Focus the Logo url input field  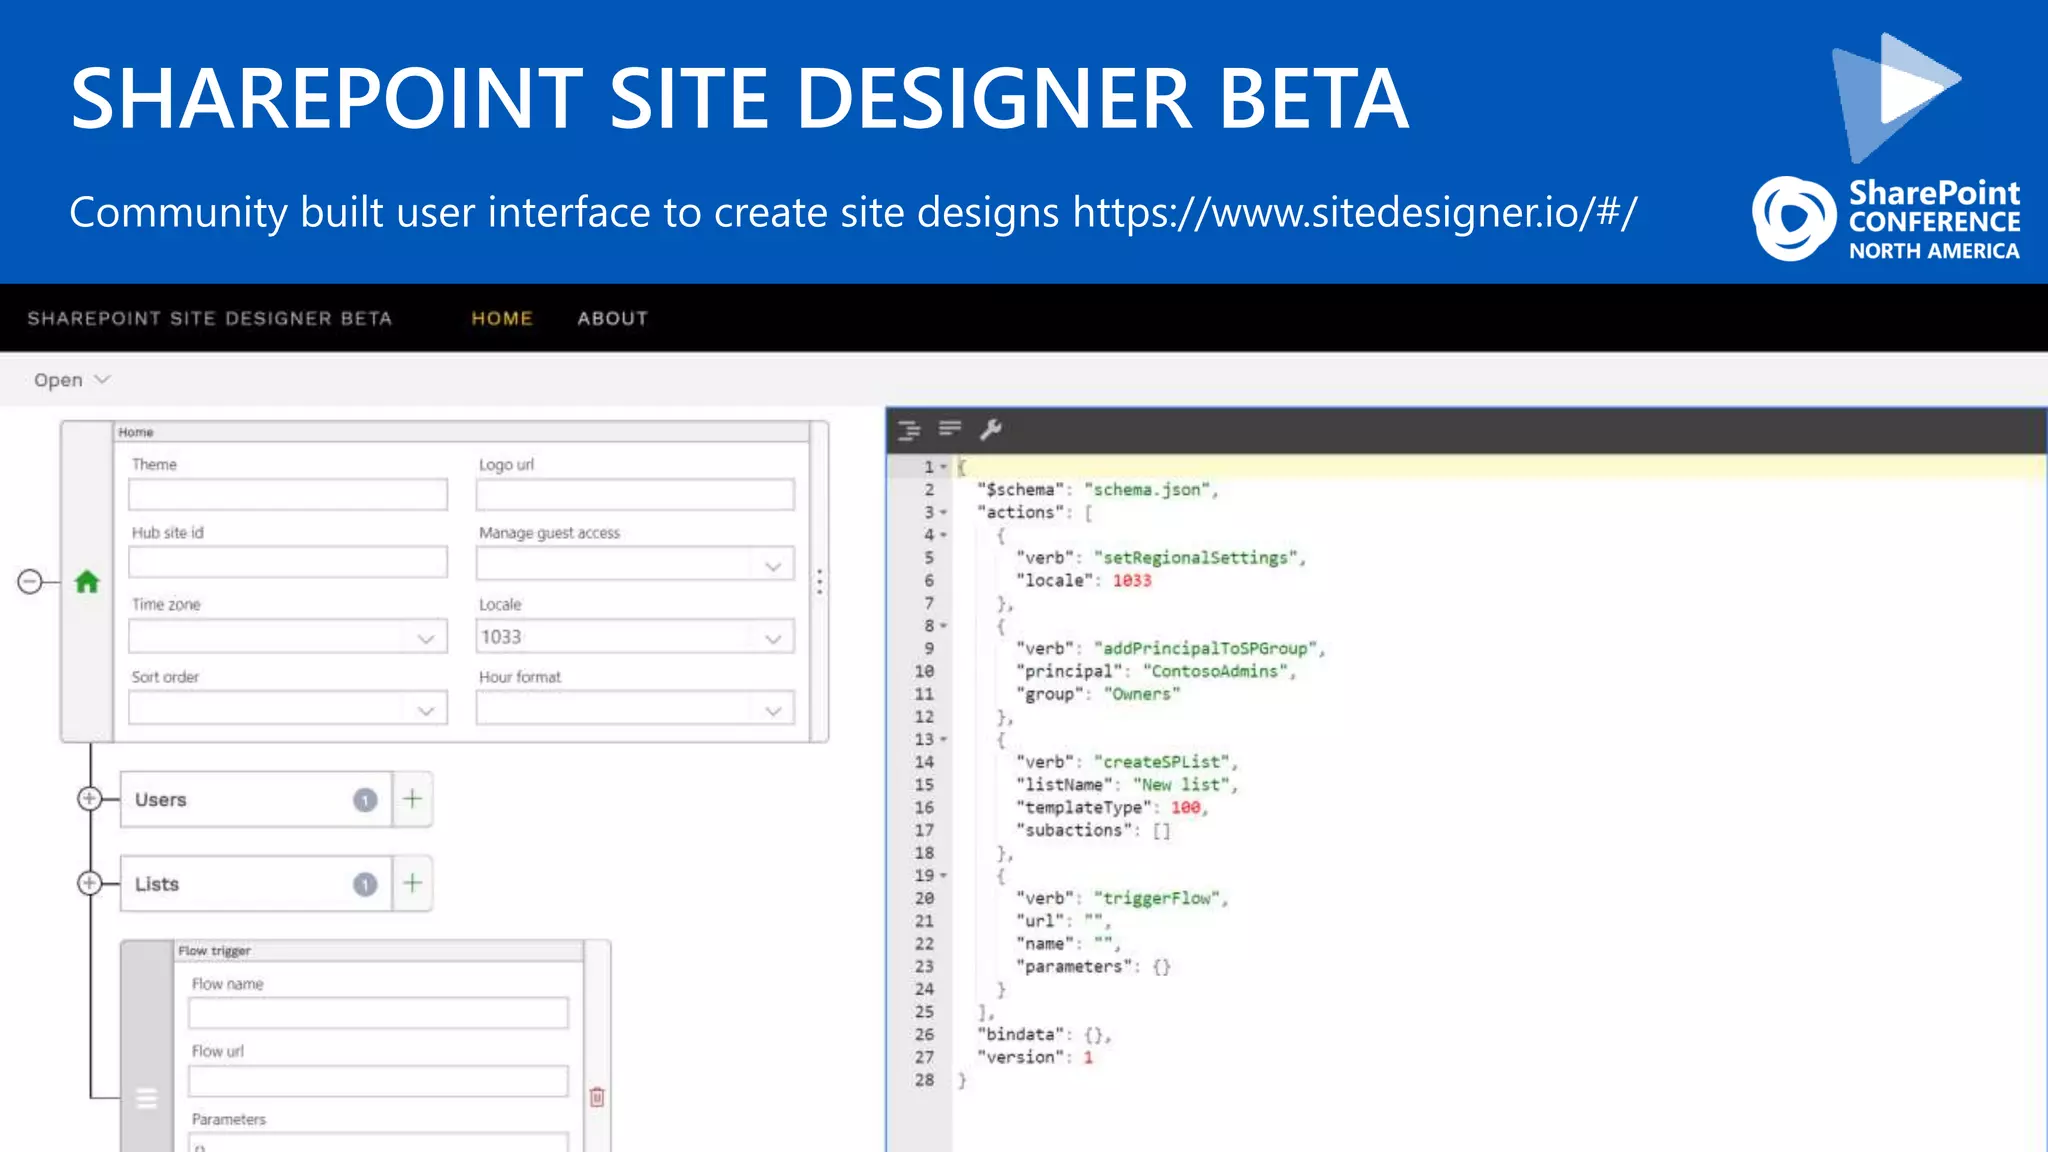635,494
